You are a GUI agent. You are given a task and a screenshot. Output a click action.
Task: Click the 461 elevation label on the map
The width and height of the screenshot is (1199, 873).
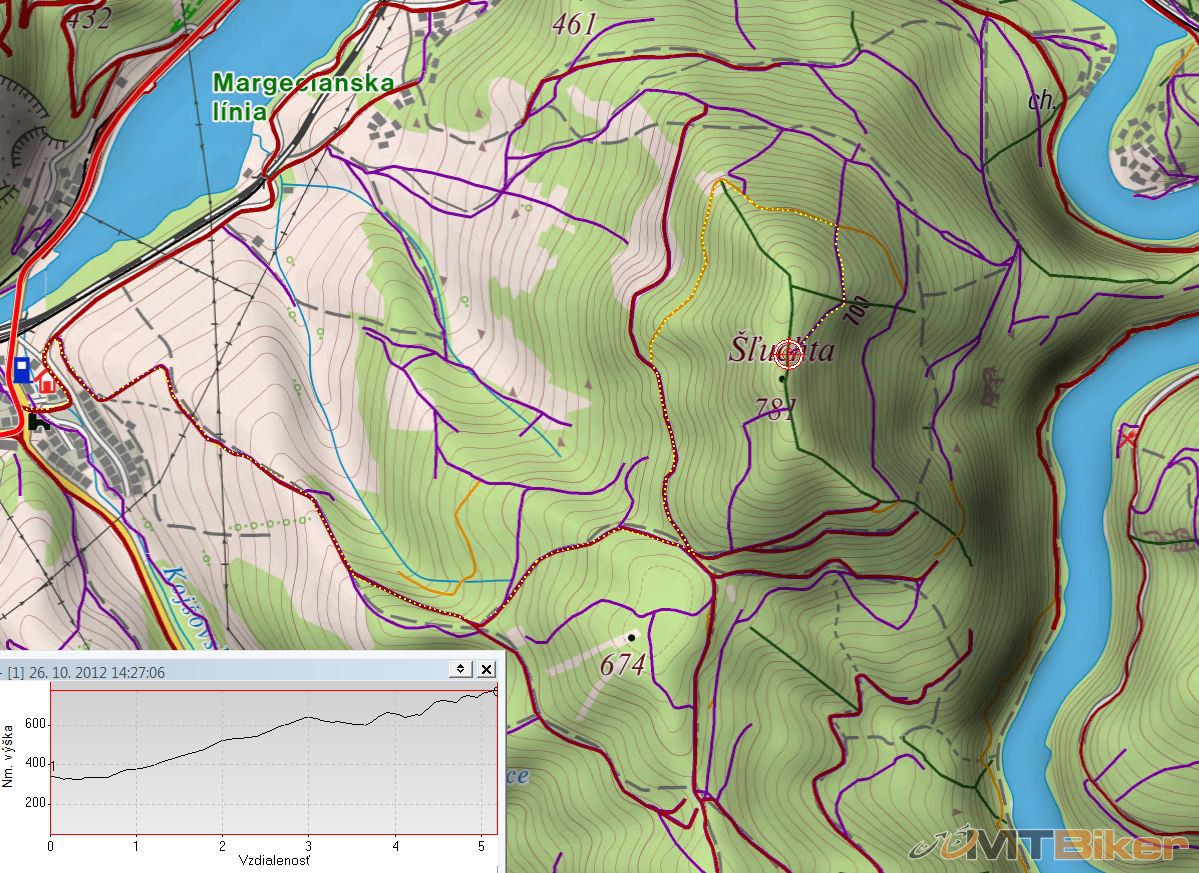pyautogui.click(x=573, y=25)
